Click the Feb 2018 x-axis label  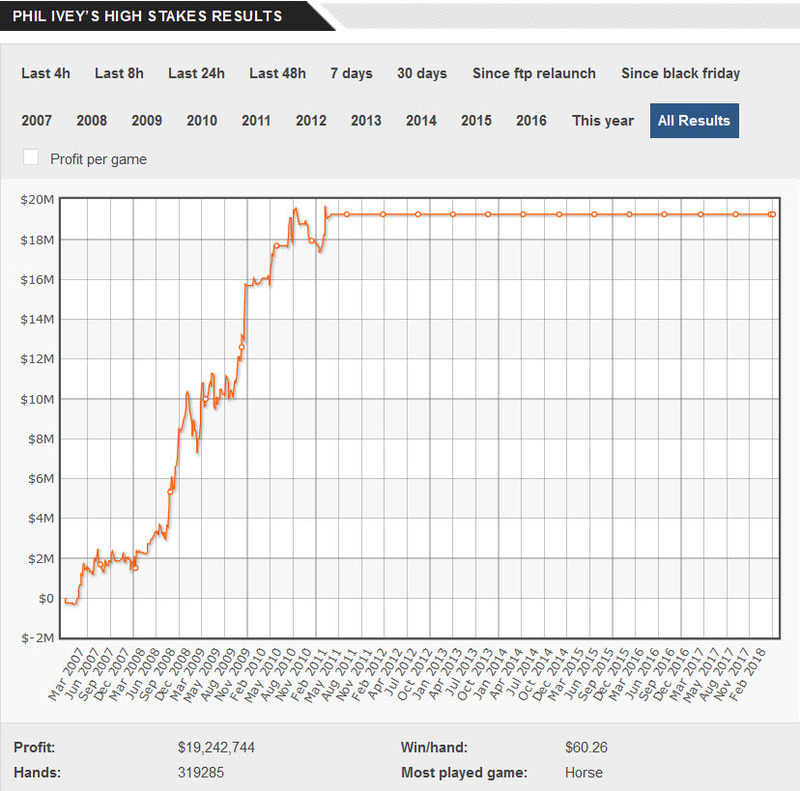point(748,674)
